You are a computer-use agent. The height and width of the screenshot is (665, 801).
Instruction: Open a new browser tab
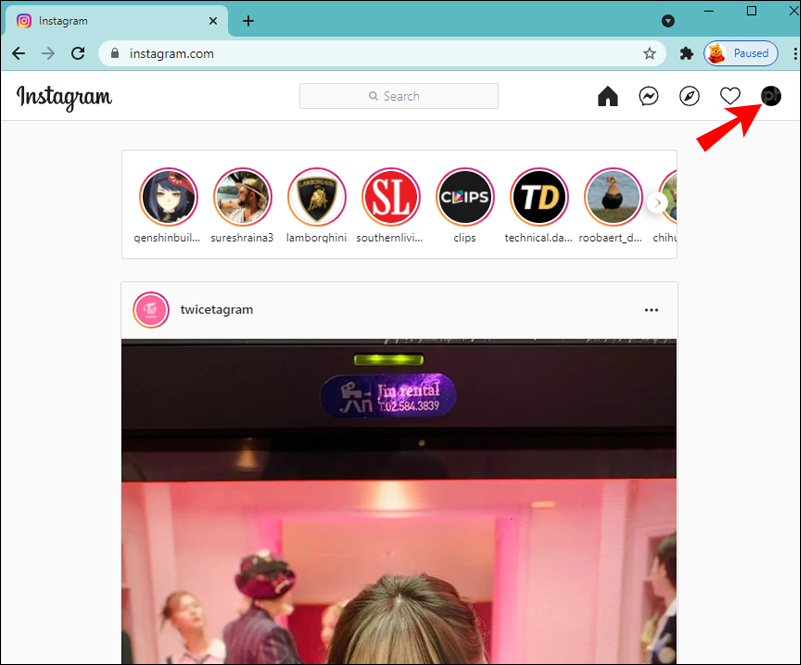pyautogui.click(x=248, y=21)
